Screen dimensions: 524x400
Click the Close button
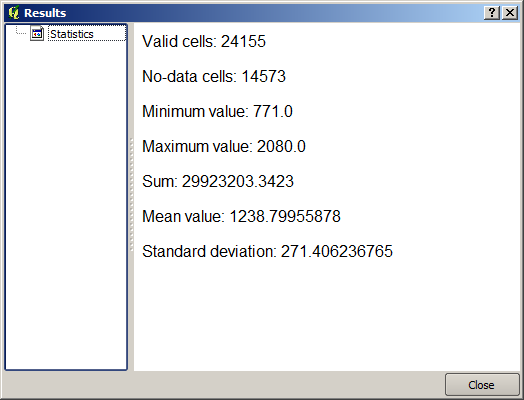(482, 385)
